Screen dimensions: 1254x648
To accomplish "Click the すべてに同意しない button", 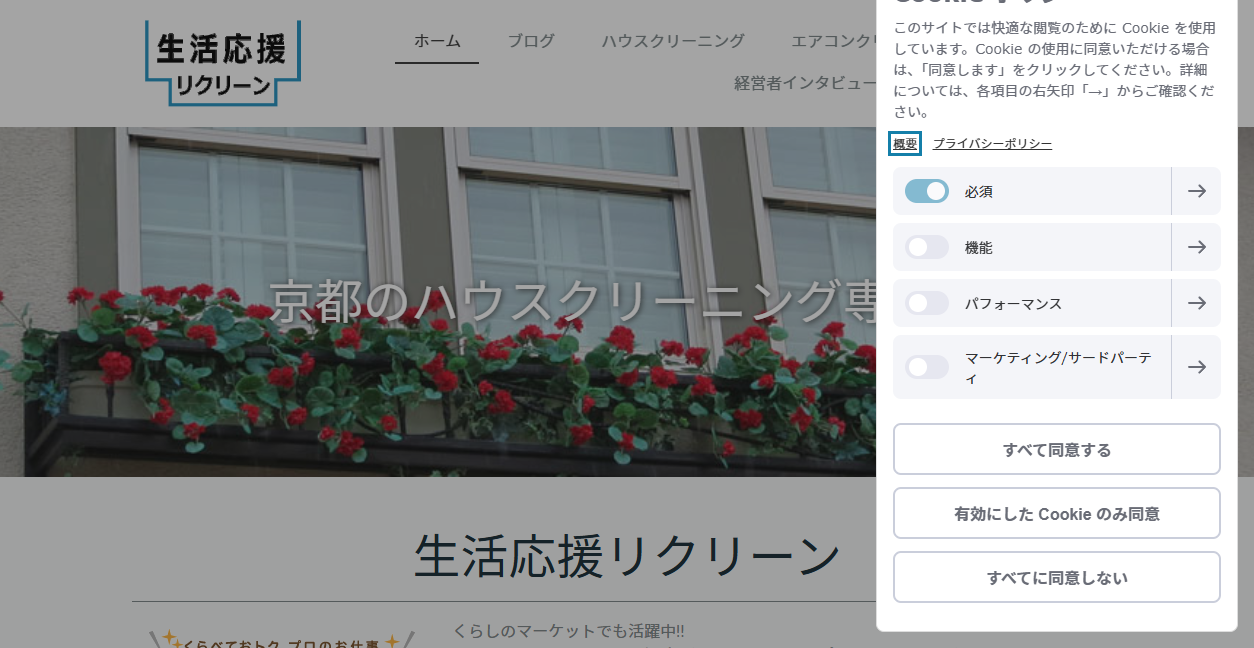I will (x=1056, y=577).
